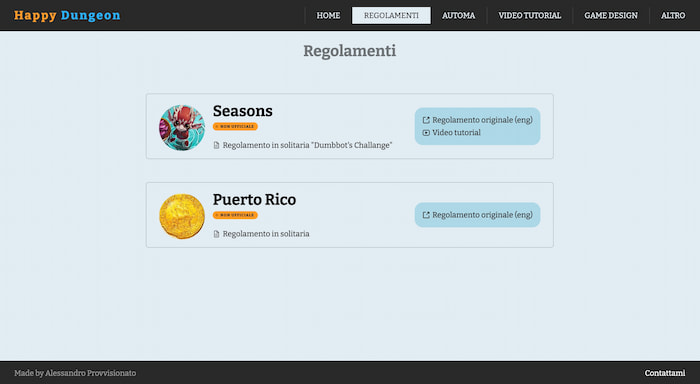
Task: Click the document icon in the Puerto Rico card
Action: pos(217,234)
